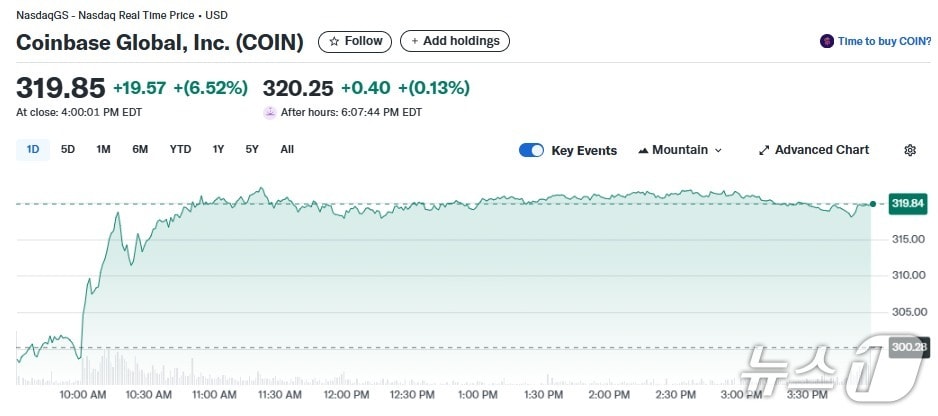
Task: Show All time price history
Action: pyautogui.click(x=287, y=149)
